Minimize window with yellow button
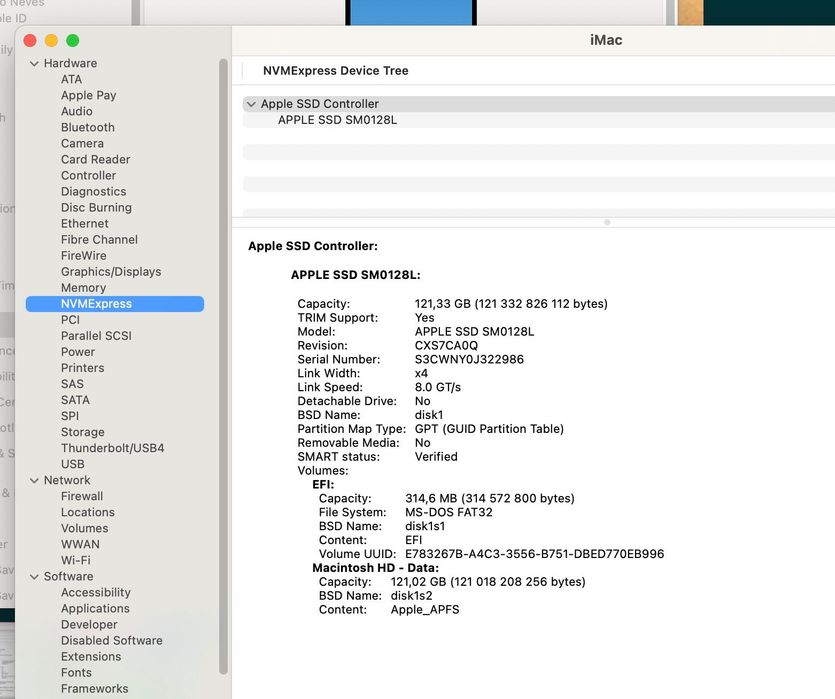The height and width of the screenshot is (699, 835). click(x=52, y=40)
